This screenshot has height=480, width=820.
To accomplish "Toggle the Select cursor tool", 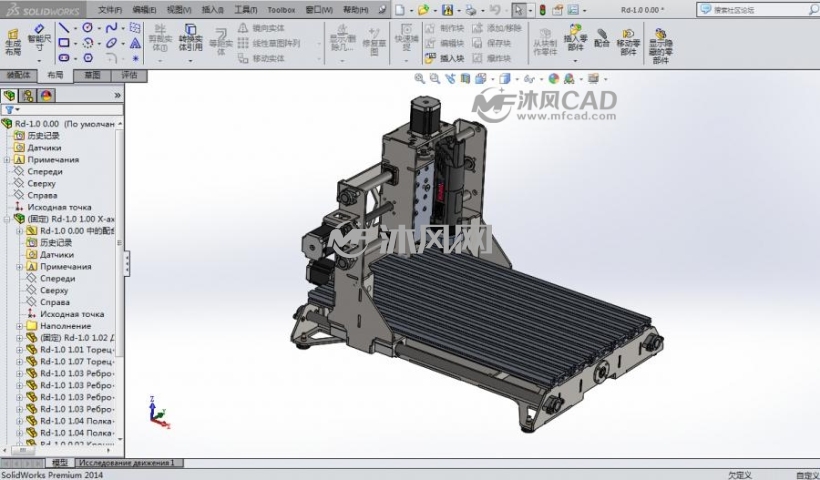I will [x=518, y=9].
